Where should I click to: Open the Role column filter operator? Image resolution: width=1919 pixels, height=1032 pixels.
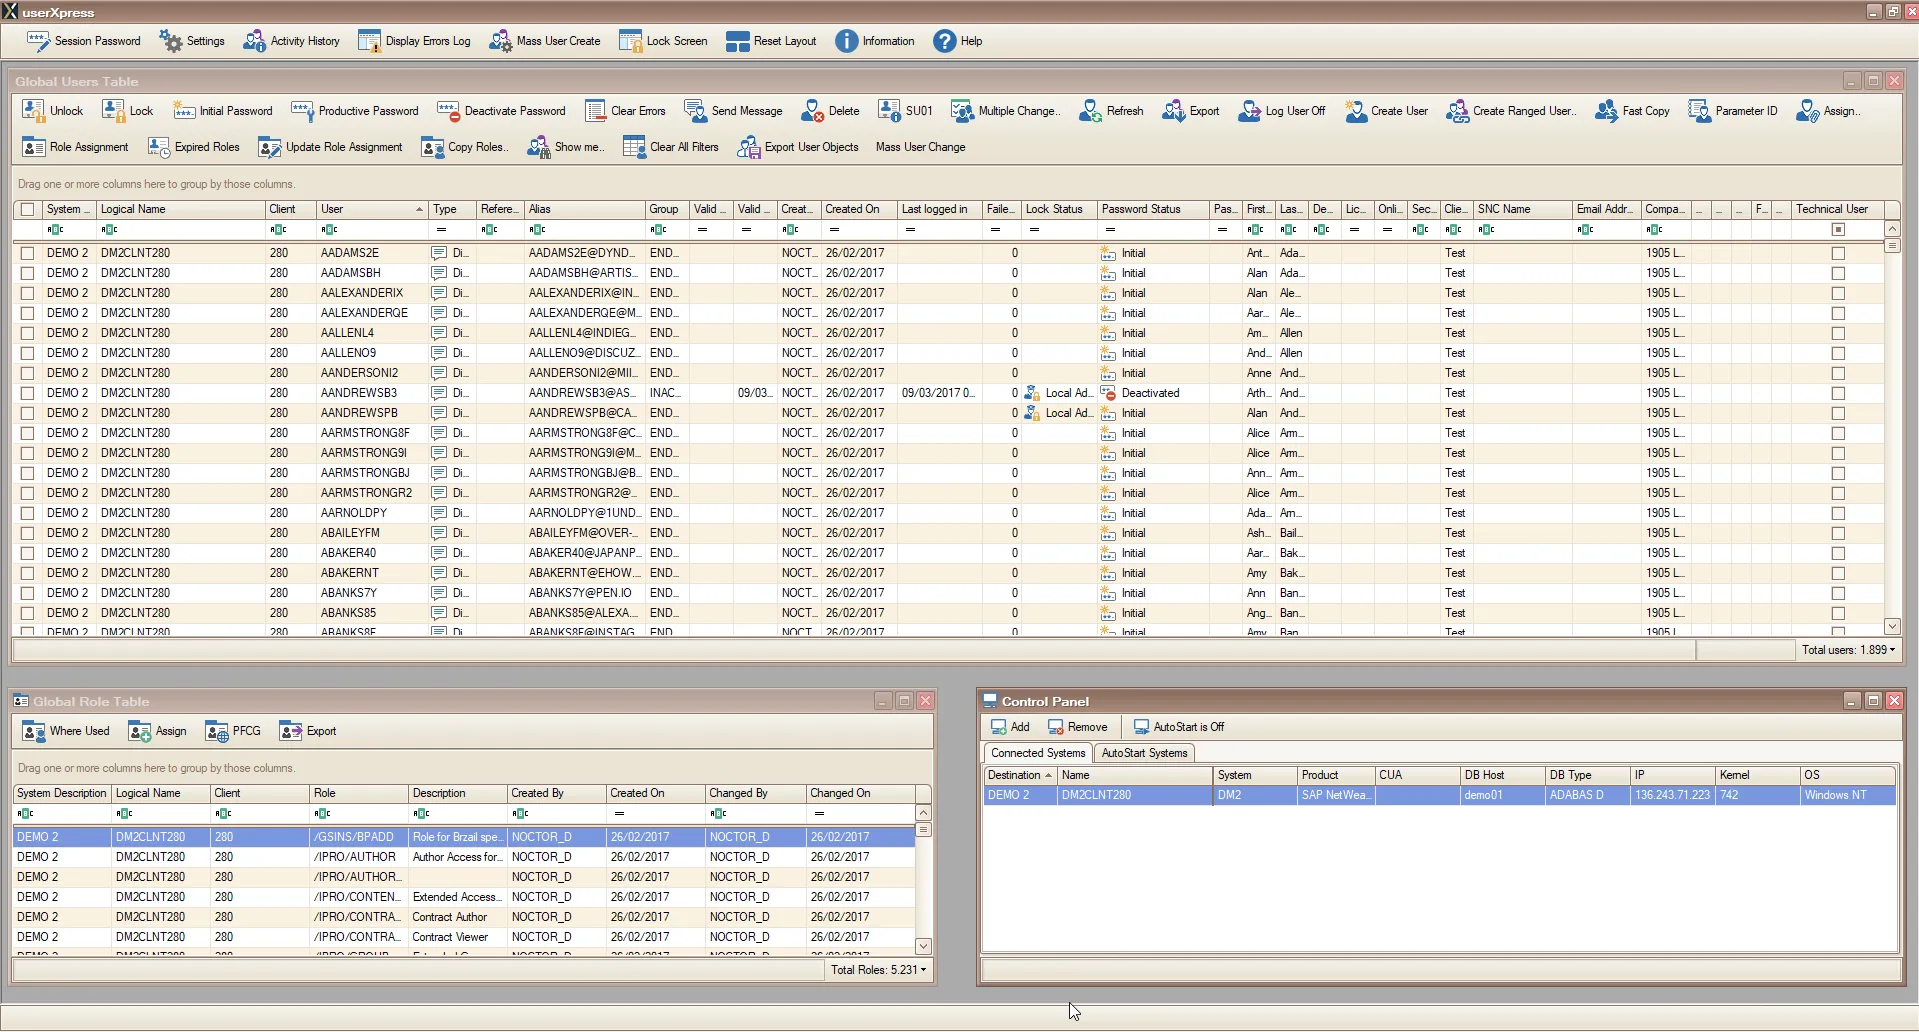[322, 813]
